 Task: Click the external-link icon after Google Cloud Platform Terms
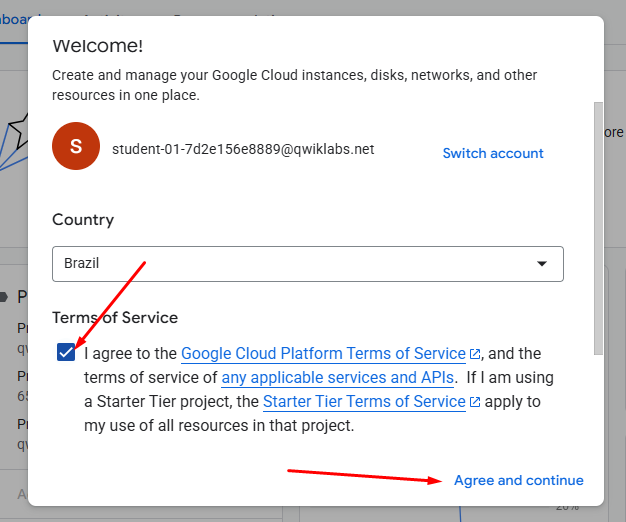click(475, 354)
